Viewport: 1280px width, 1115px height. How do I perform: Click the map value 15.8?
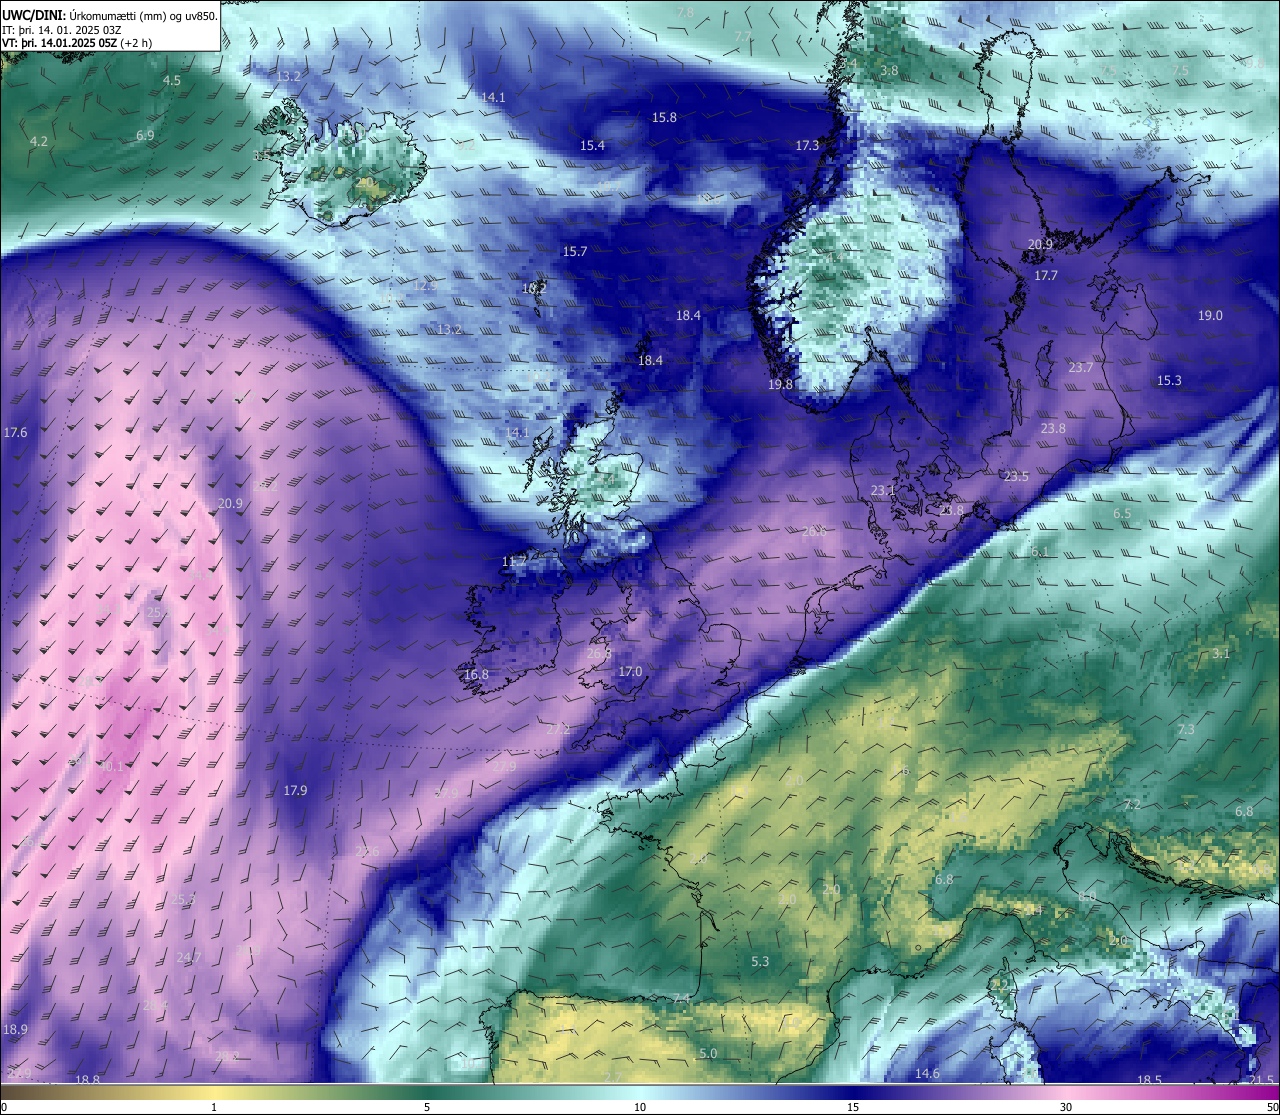tap(664, 117)
